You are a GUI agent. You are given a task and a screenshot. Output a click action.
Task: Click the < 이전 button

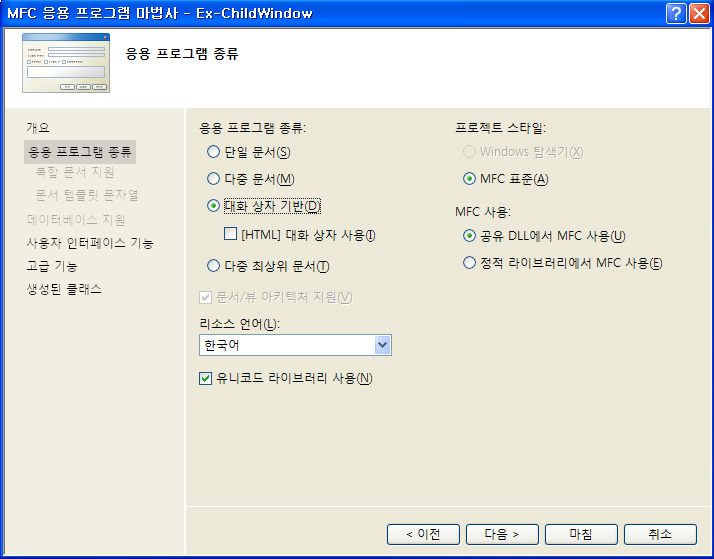(x=423, y=534)
